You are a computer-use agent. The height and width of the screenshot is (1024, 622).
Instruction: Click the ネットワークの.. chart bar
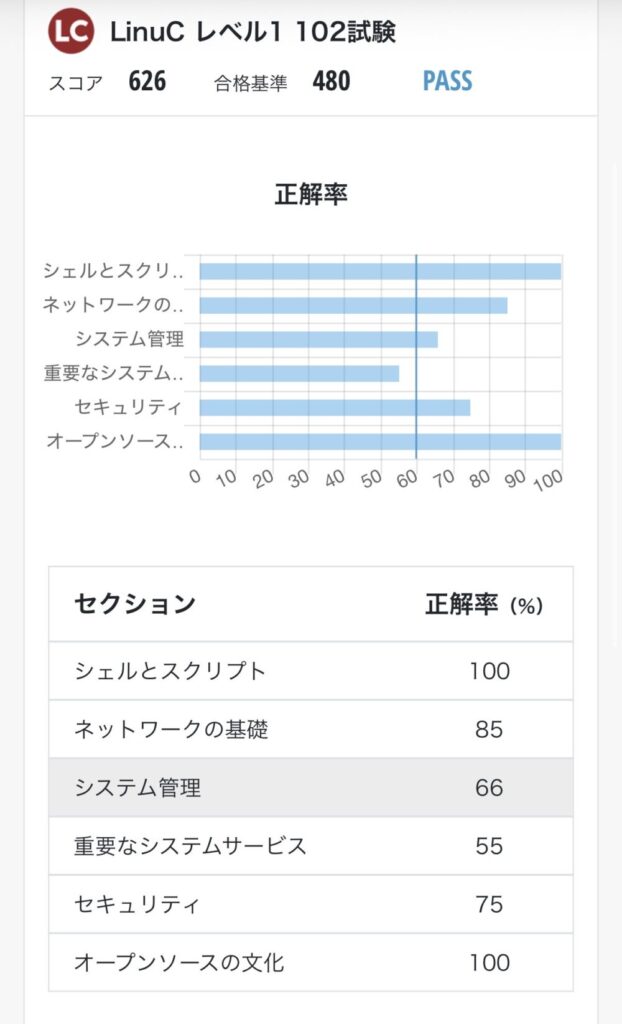point(353,305)
